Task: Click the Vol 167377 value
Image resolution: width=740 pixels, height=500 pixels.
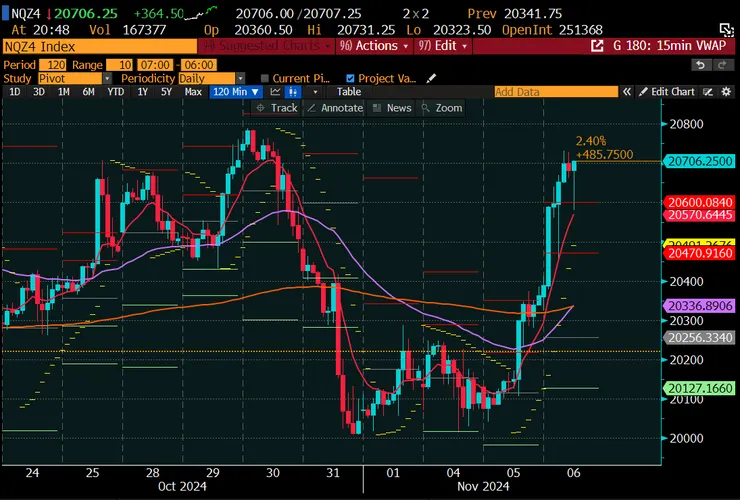Action: pos(144,30)
